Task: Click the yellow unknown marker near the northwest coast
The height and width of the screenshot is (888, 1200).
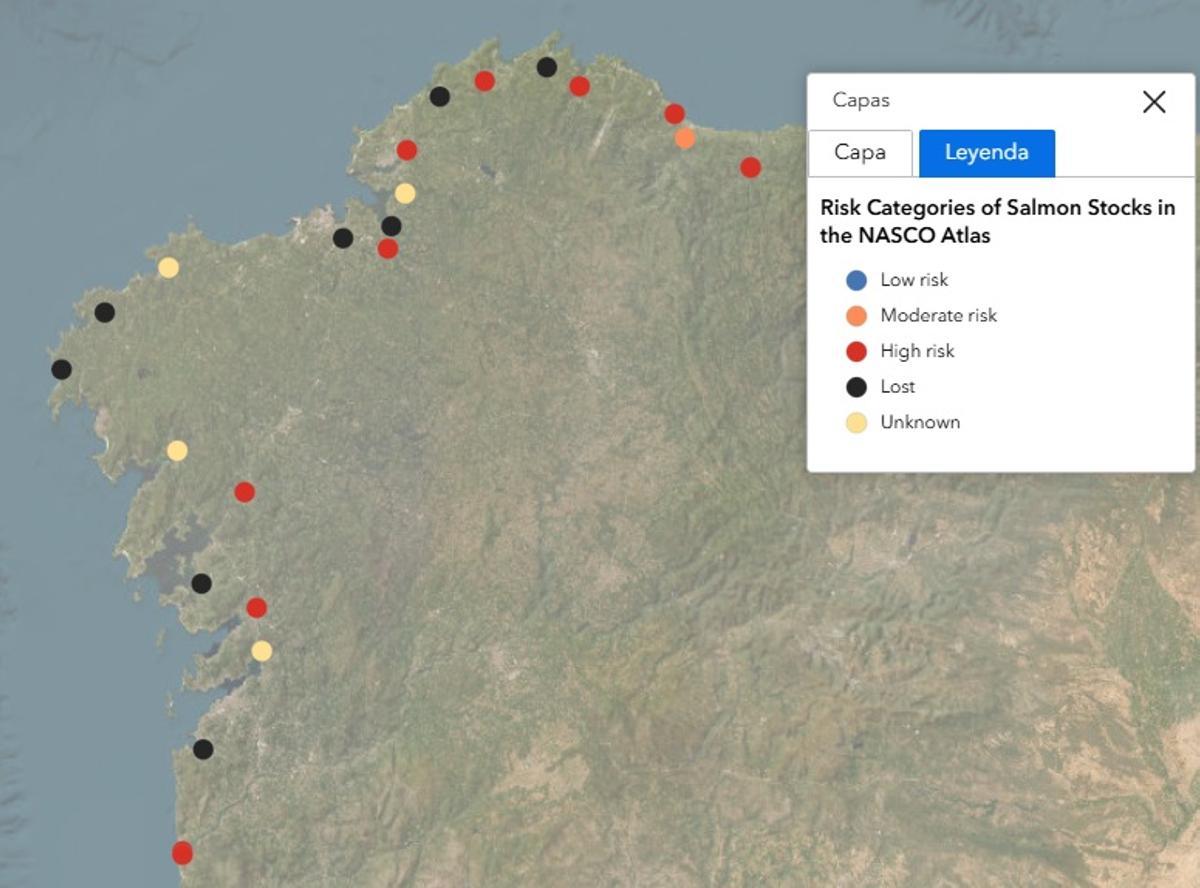Action: coord(169,266)
